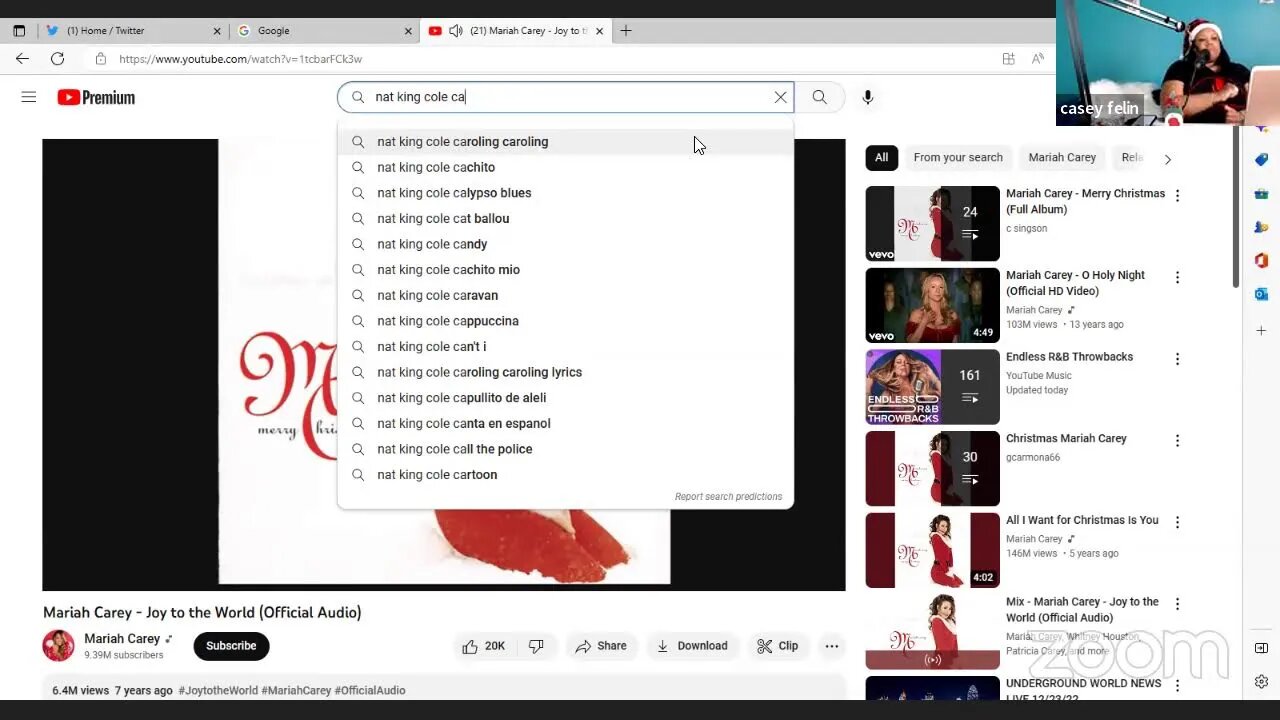Dislike the video with thumbs down
This screenshot has width=1280, height=720.
[x=537, y=646]
